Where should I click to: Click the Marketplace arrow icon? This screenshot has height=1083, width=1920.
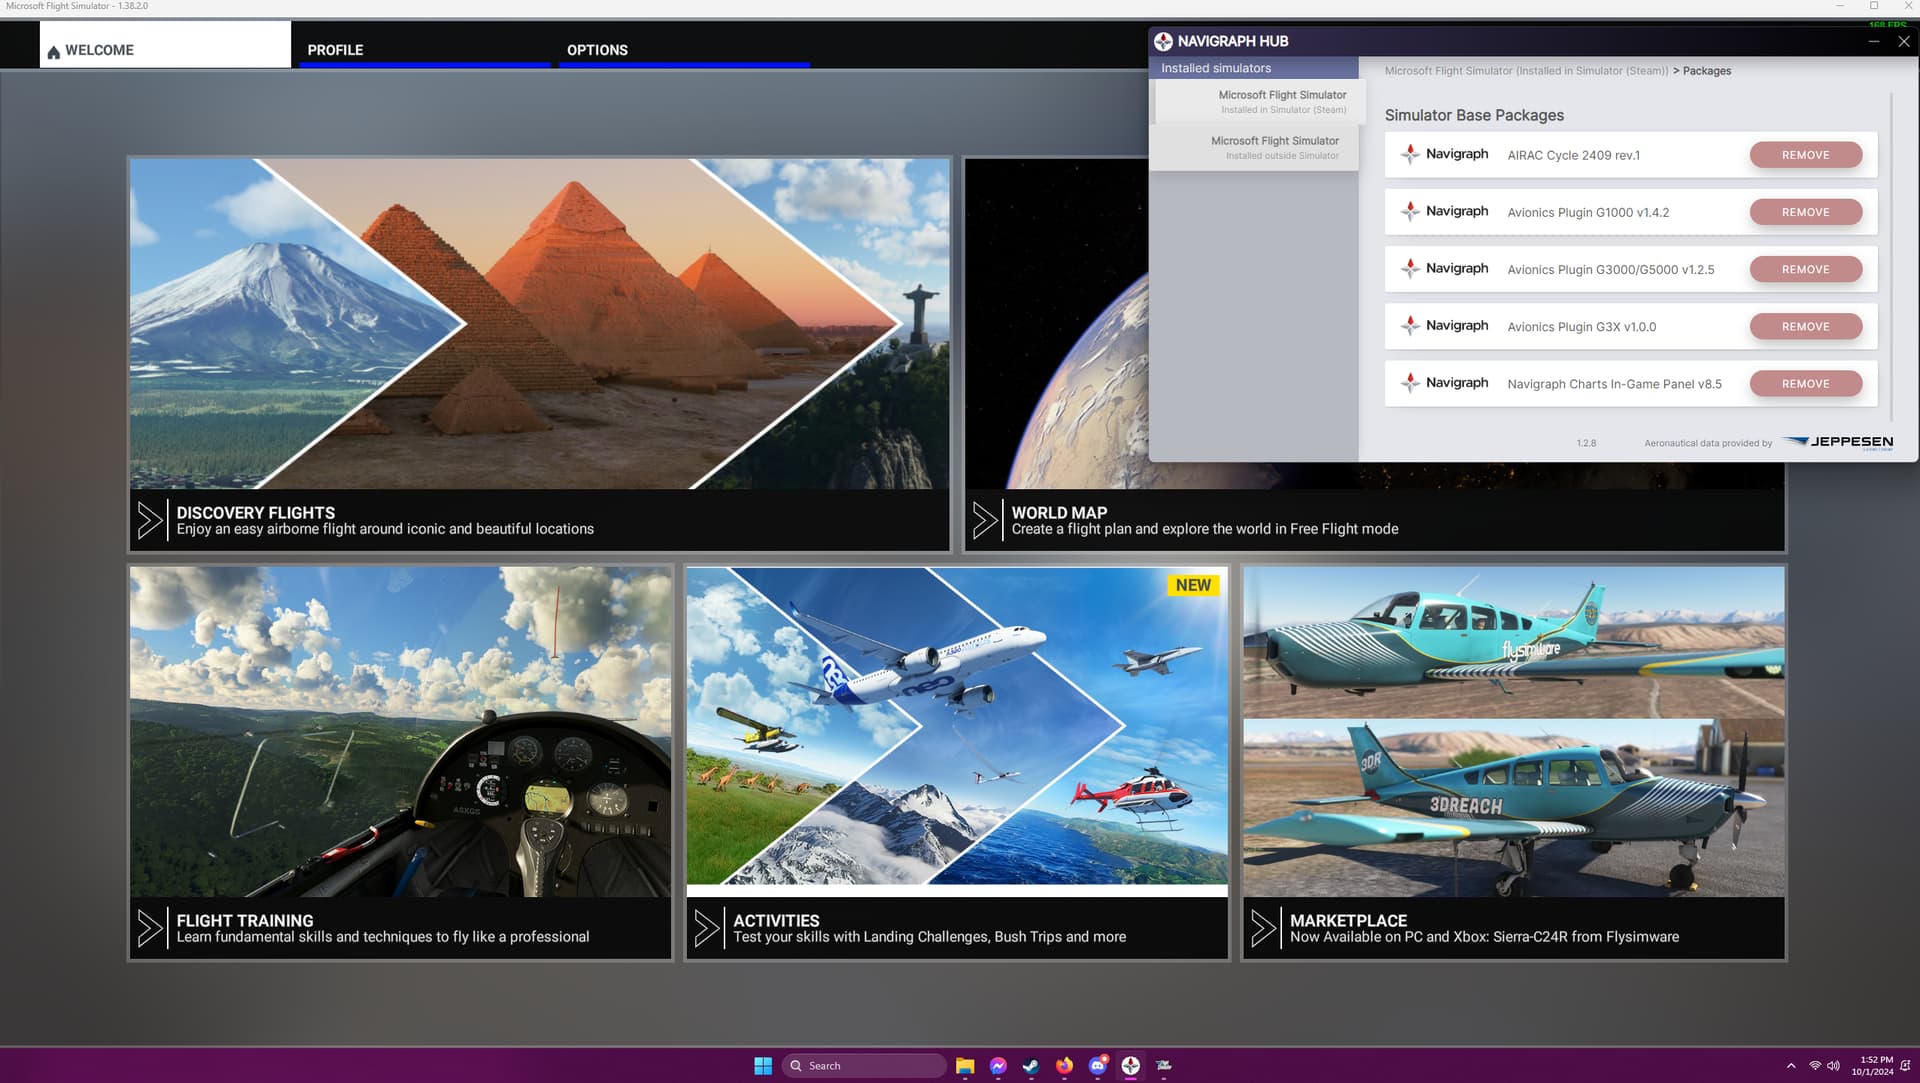1264,928
